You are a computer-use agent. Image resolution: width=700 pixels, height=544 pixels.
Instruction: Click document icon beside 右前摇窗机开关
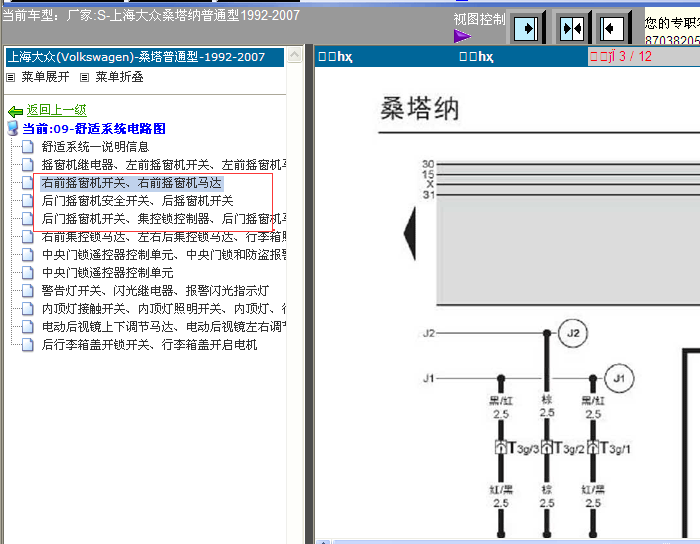pos(28,183)
